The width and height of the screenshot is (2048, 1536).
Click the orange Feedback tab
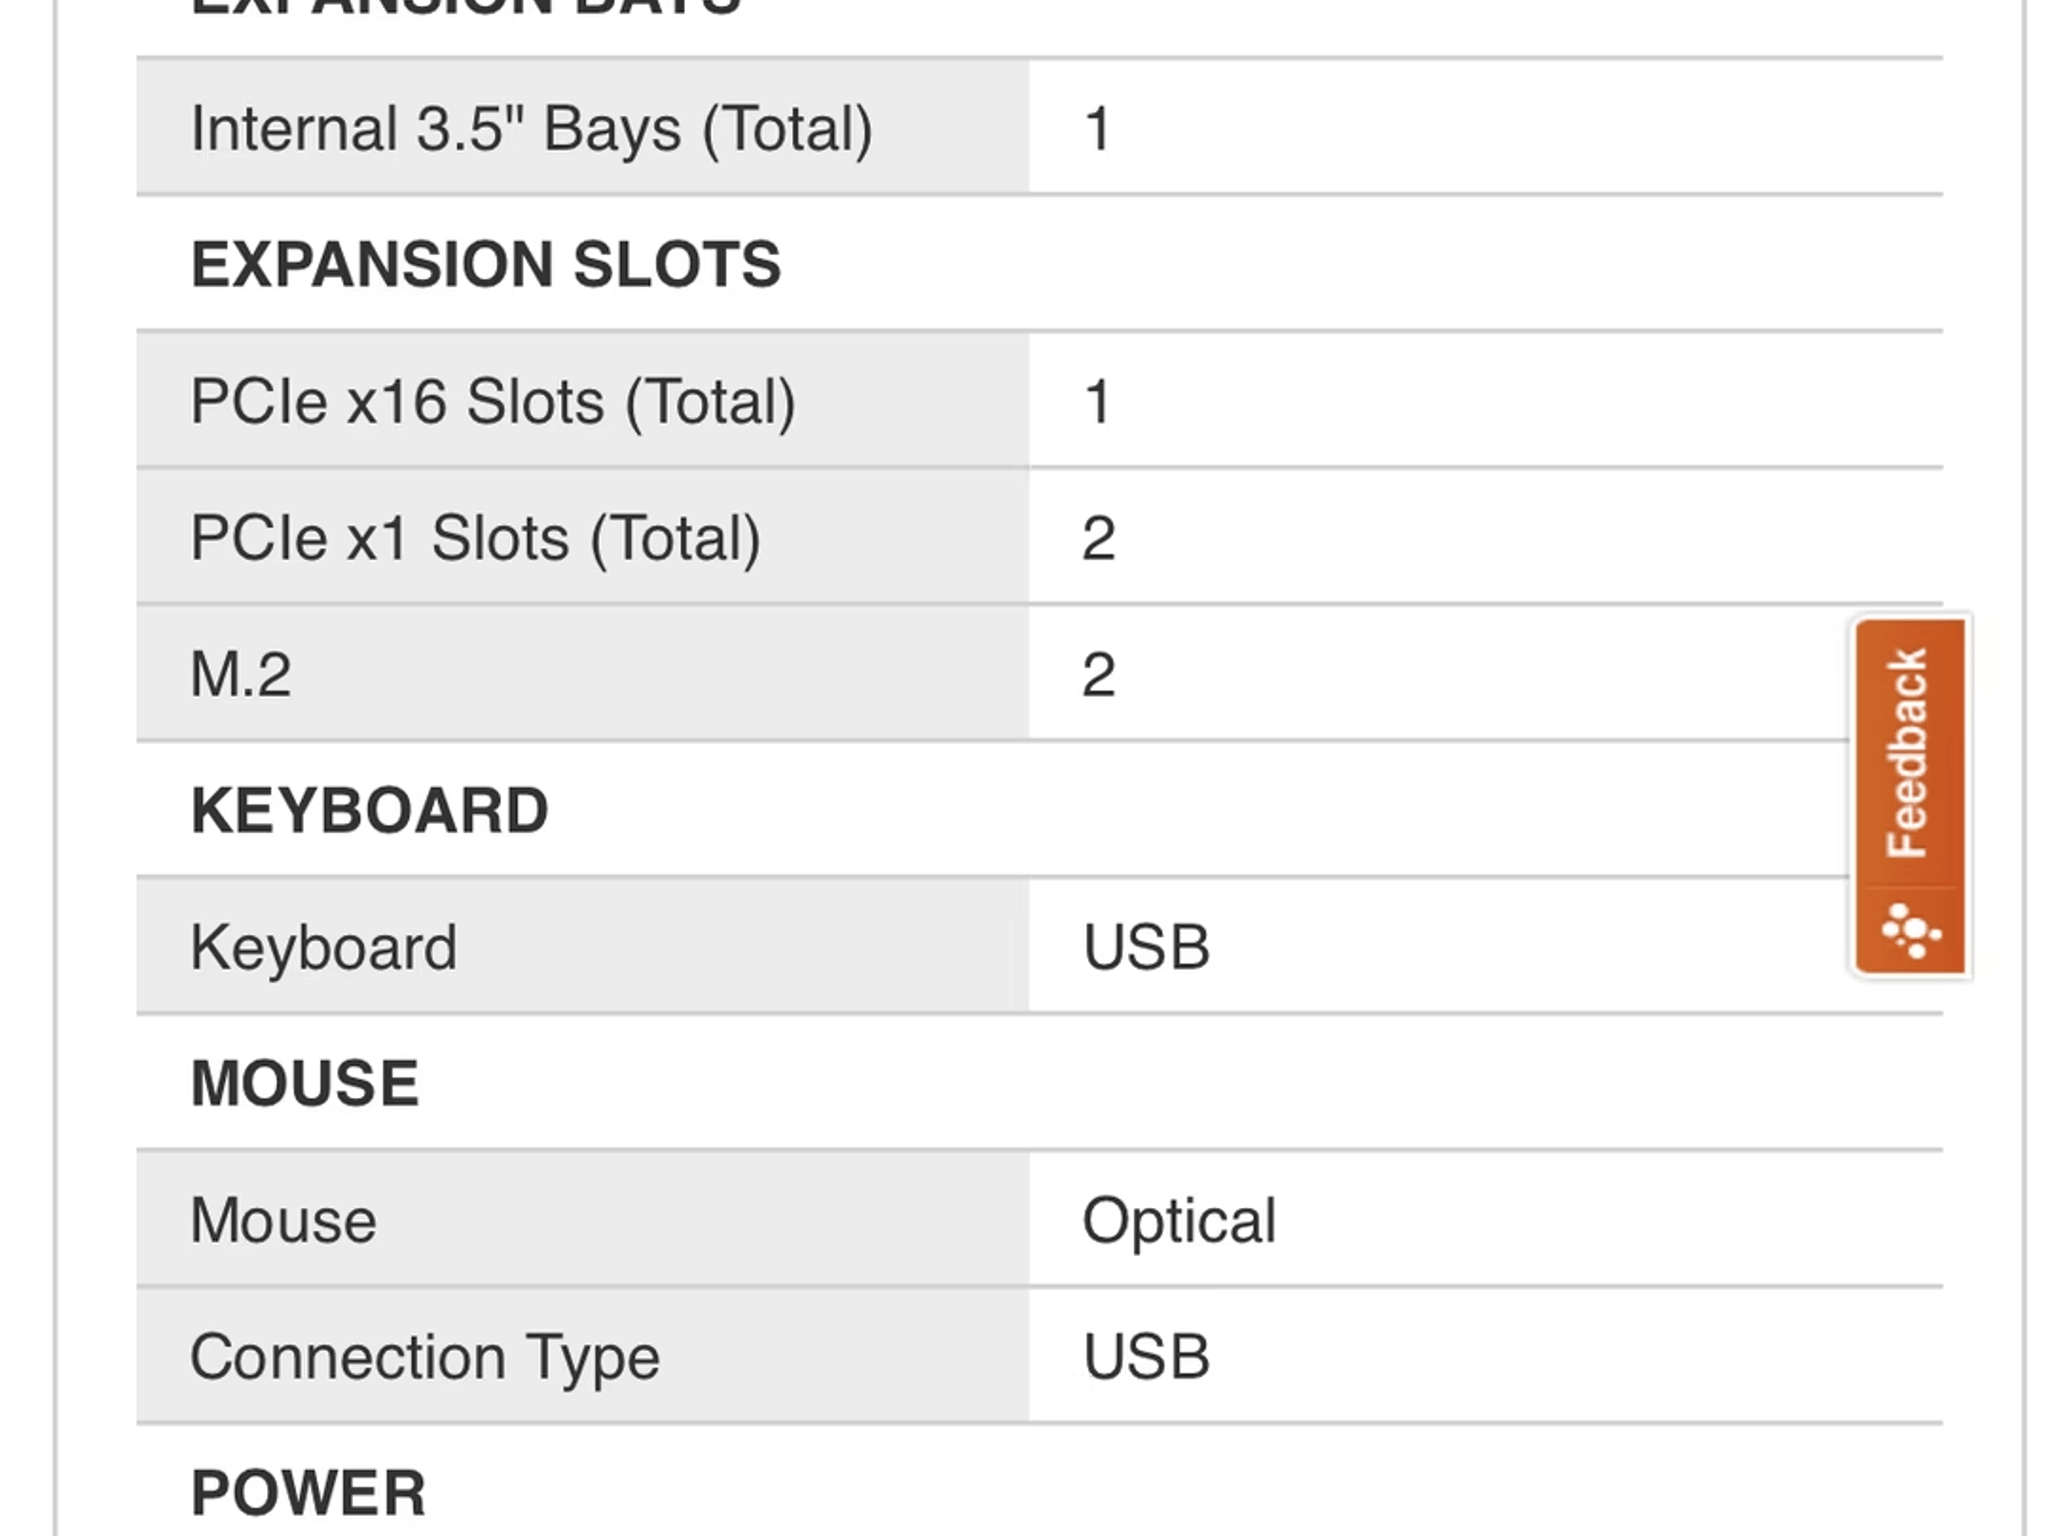(1908, 755)
